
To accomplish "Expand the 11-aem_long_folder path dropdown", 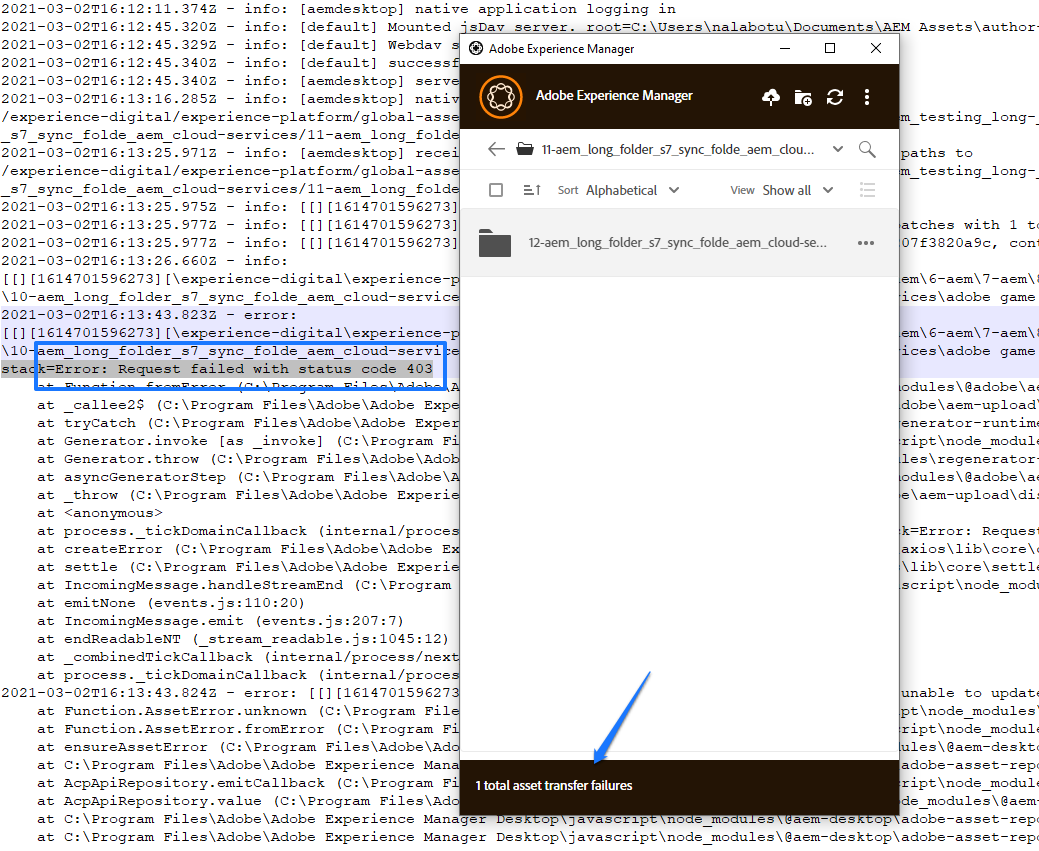I will [838, 149].
